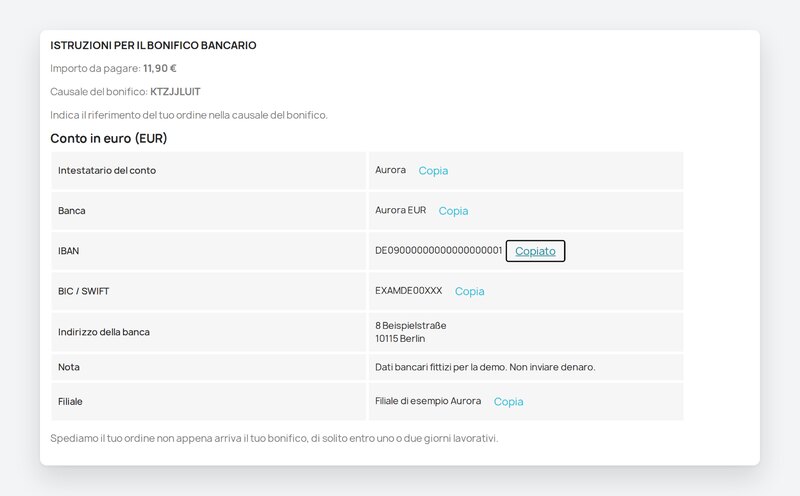
Task: Click the Aurora EUR bank value
Action: 401,210
